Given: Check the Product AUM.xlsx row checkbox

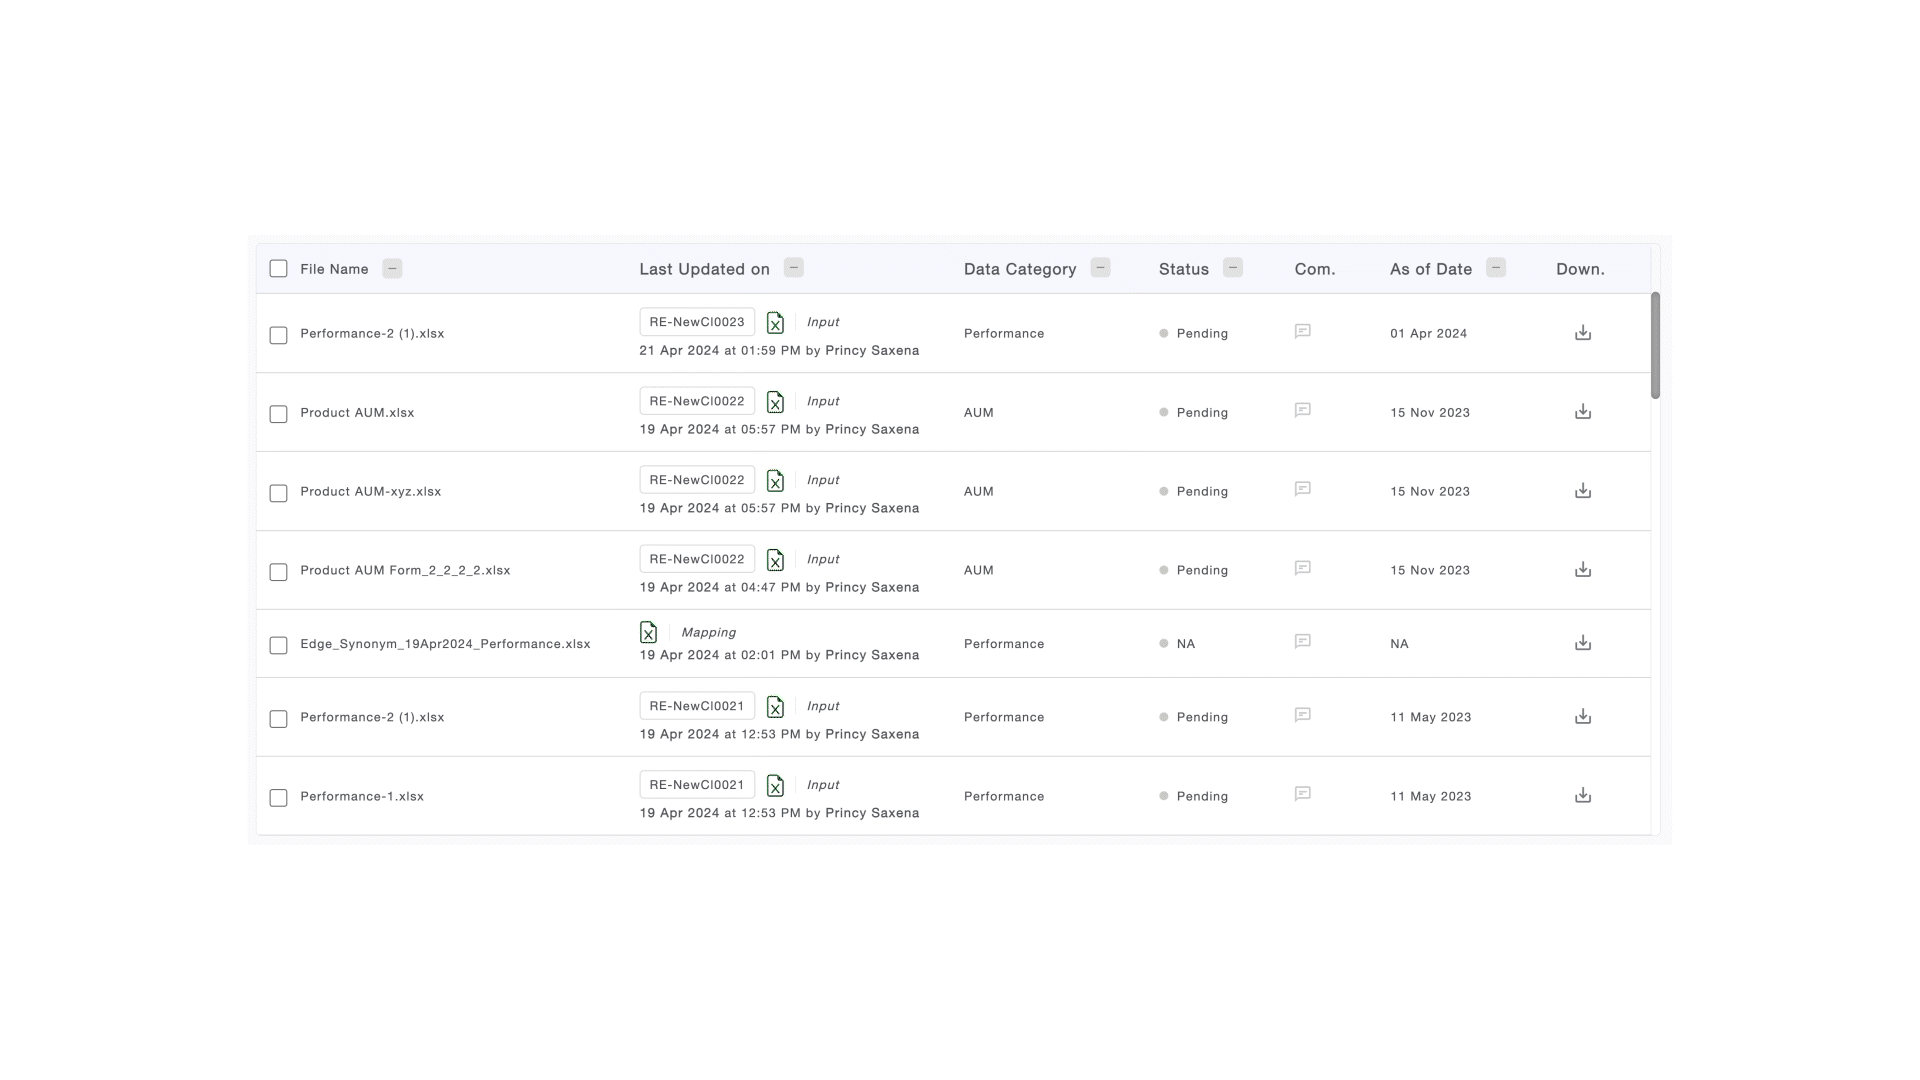Looking at the screenshot, I should [278, 414].
